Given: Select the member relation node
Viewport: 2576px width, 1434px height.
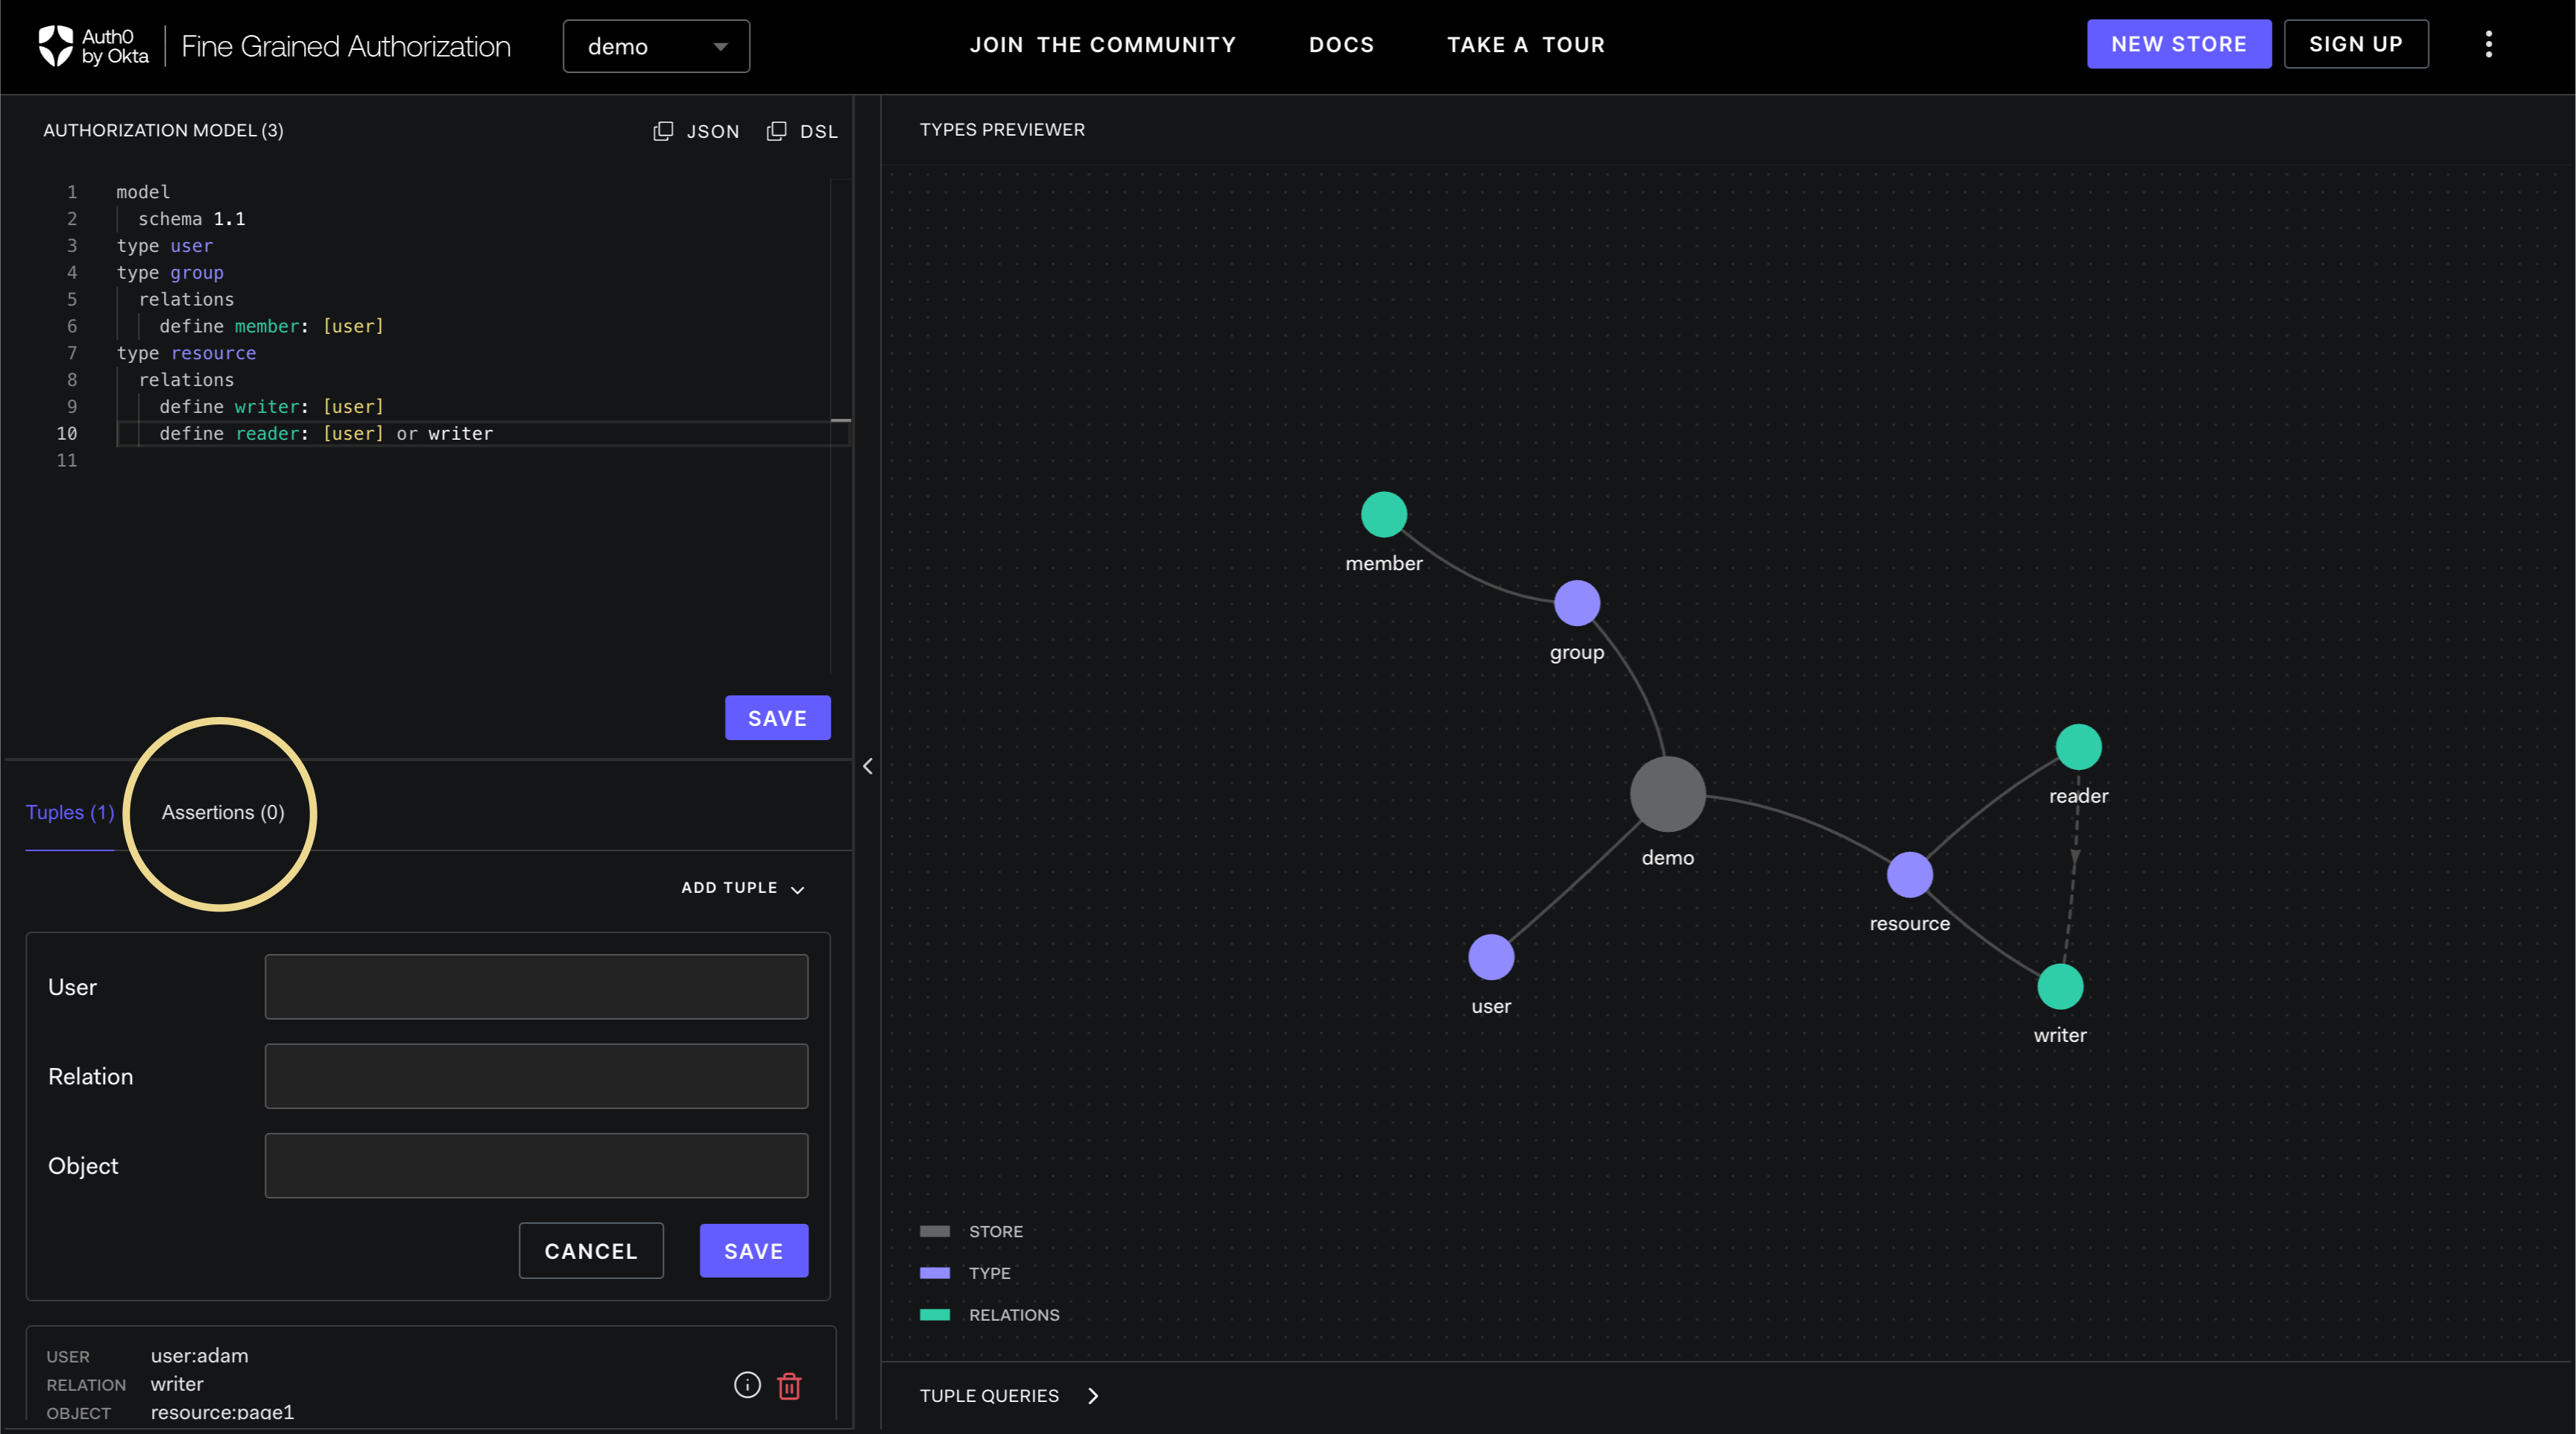Looking at the screenshot, I should click(x=1383, y=515).
